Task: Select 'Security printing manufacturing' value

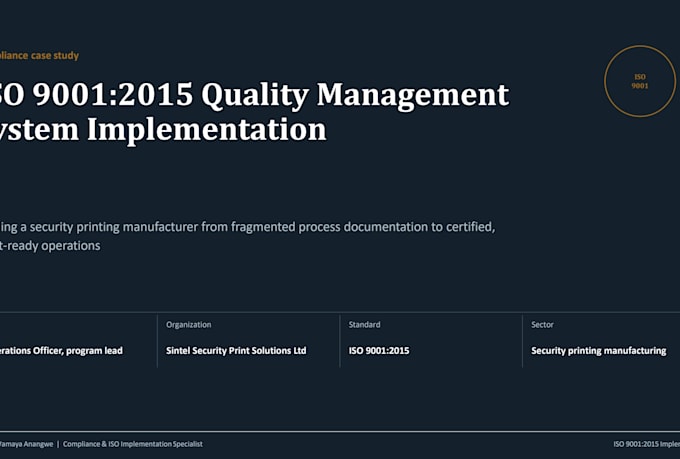Action: (598, 351)
